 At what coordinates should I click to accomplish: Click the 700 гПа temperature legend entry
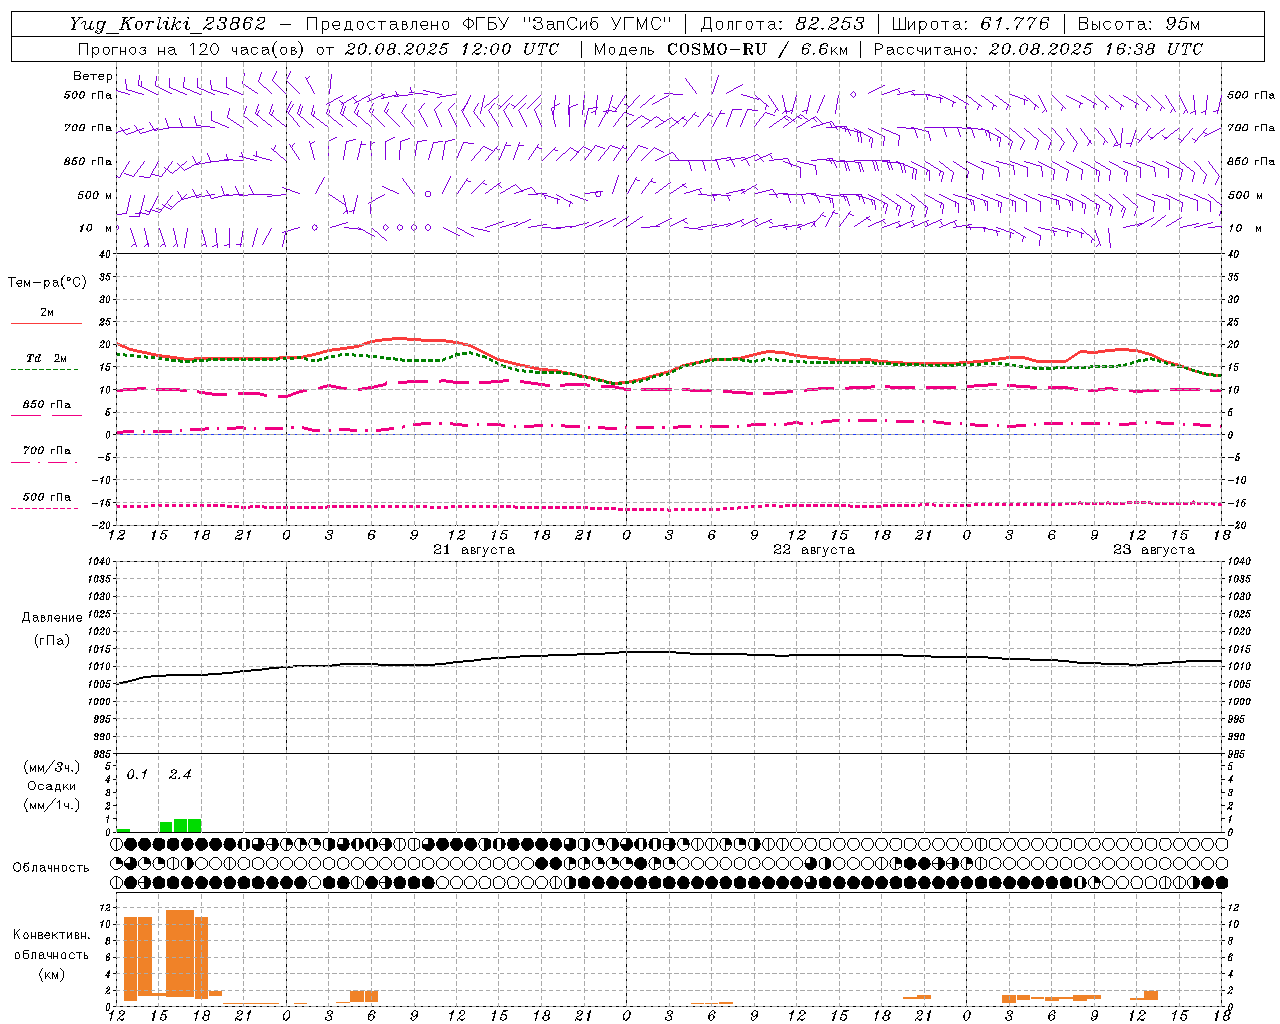[46, 451]
